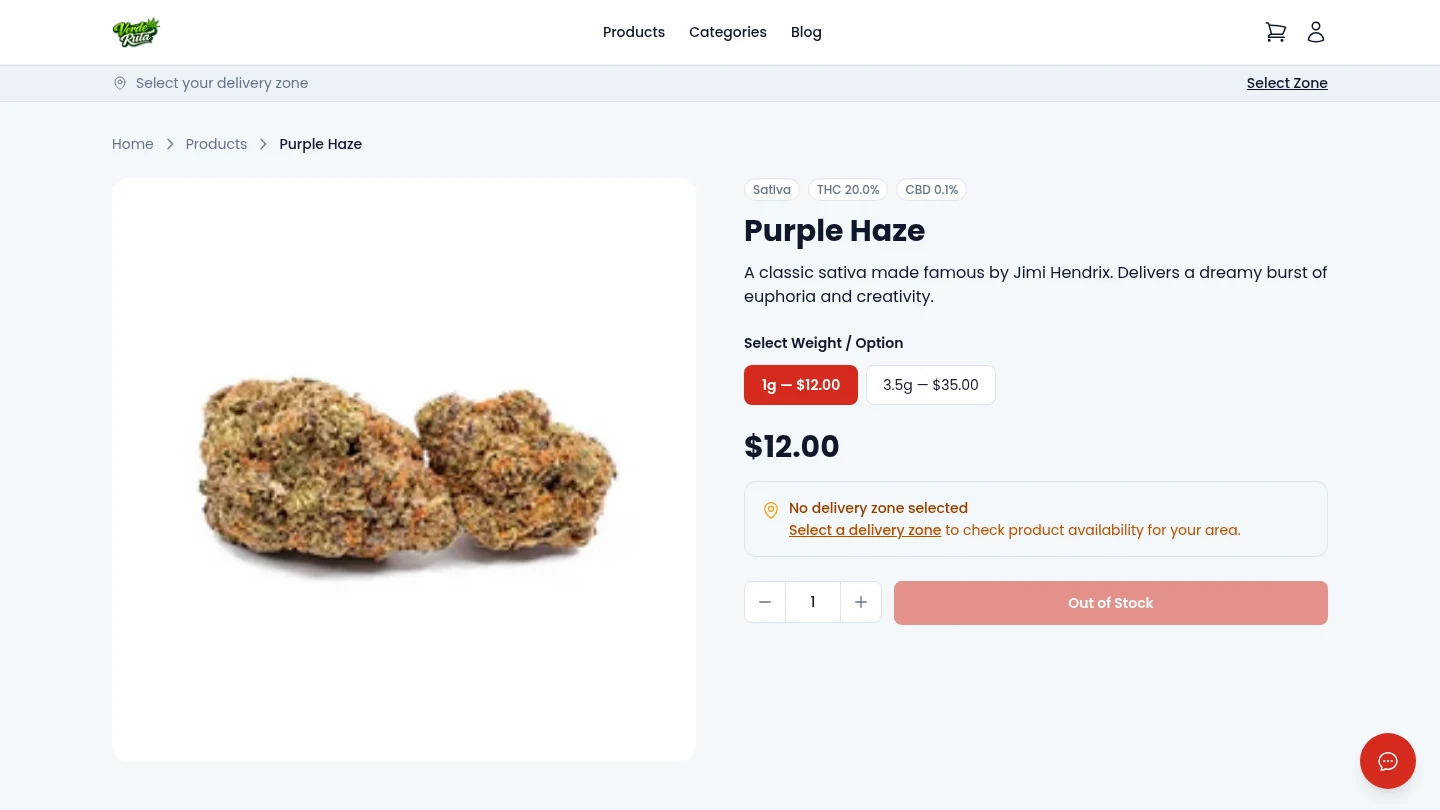Follow the 'Select a delivery zone' link

pyautogui.click(x=864, y=530)
